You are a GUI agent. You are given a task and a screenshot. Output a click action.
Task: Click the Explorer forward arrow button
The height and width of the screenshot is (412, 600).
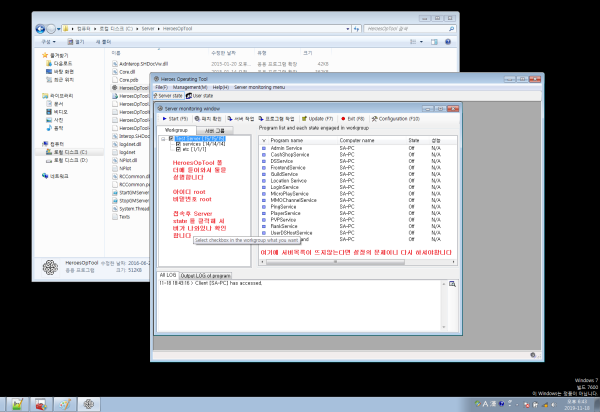tap(51, 29)
